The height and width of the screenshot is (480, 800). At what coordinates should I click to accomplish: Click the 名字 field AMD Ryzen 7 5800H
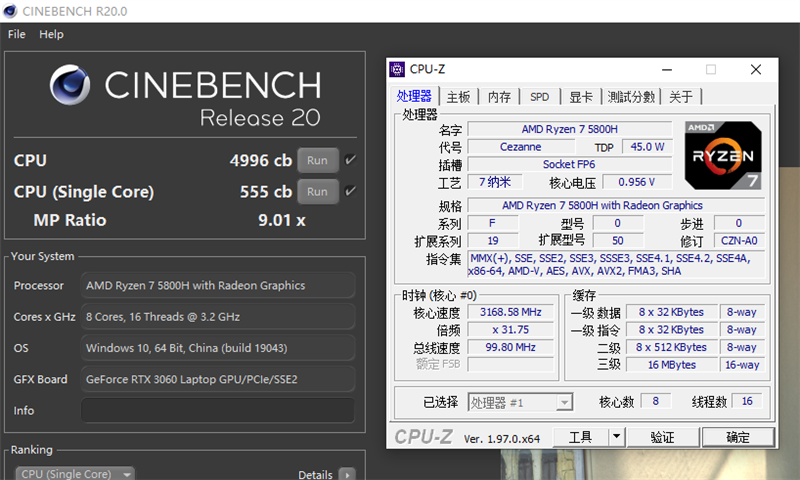[x=569, y=129]
